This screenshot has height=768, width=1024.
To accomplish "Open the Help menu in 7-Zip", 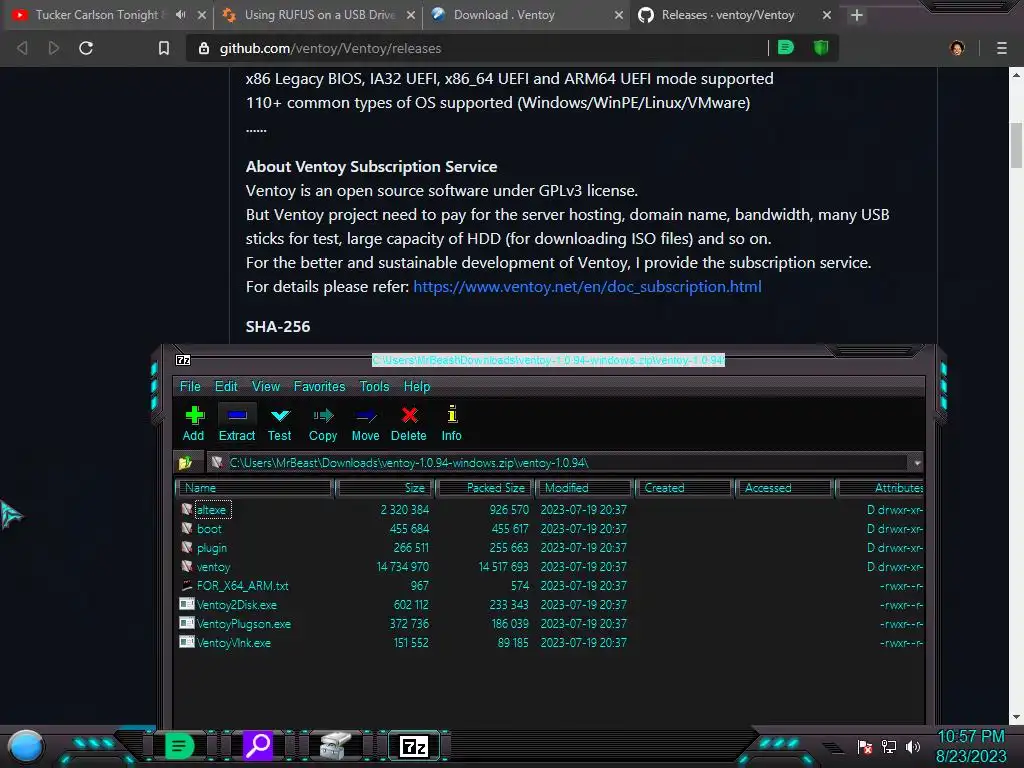I will [417, 387].
